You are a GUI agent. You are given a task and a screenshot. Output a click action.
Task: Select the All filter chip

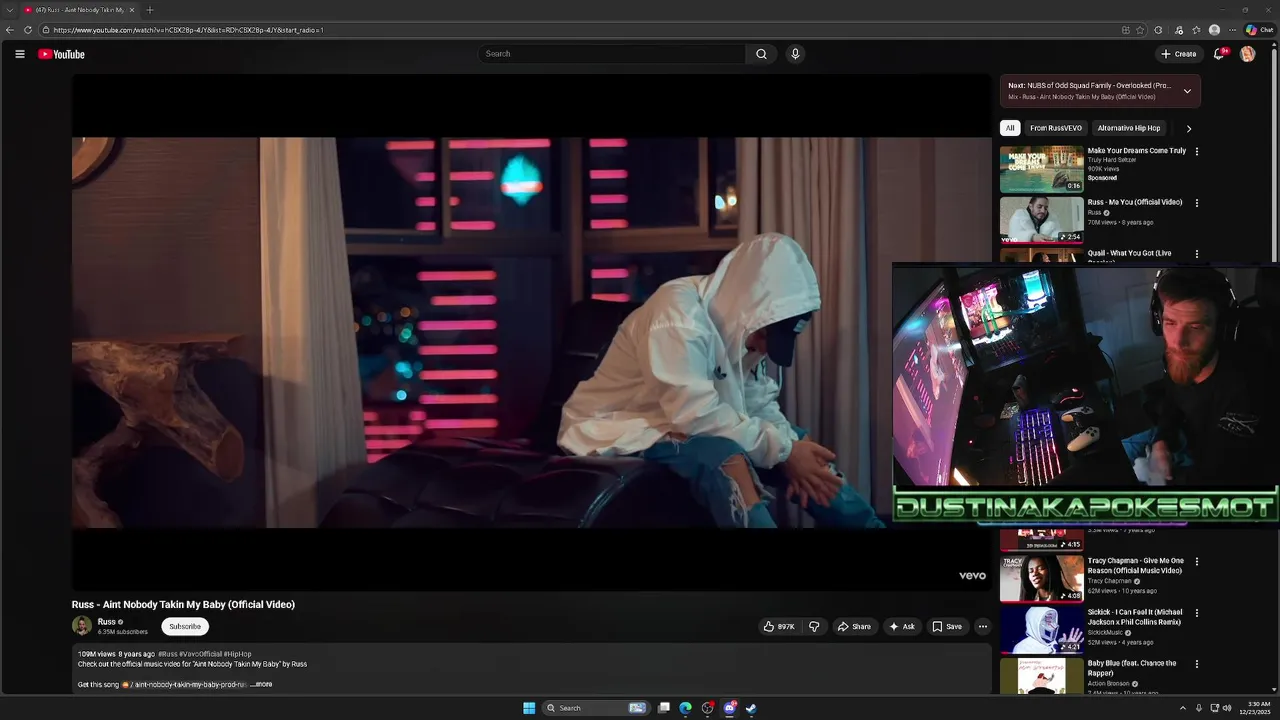click(x=1010, y=128)
